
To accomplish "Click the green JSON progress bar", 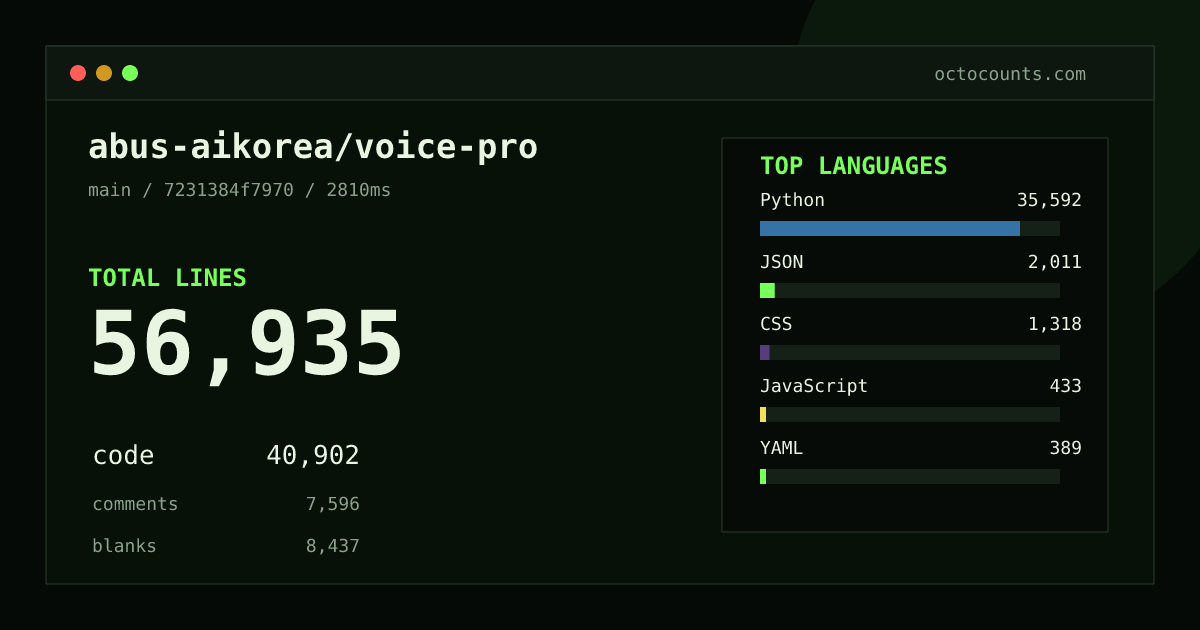I will 767,290.
